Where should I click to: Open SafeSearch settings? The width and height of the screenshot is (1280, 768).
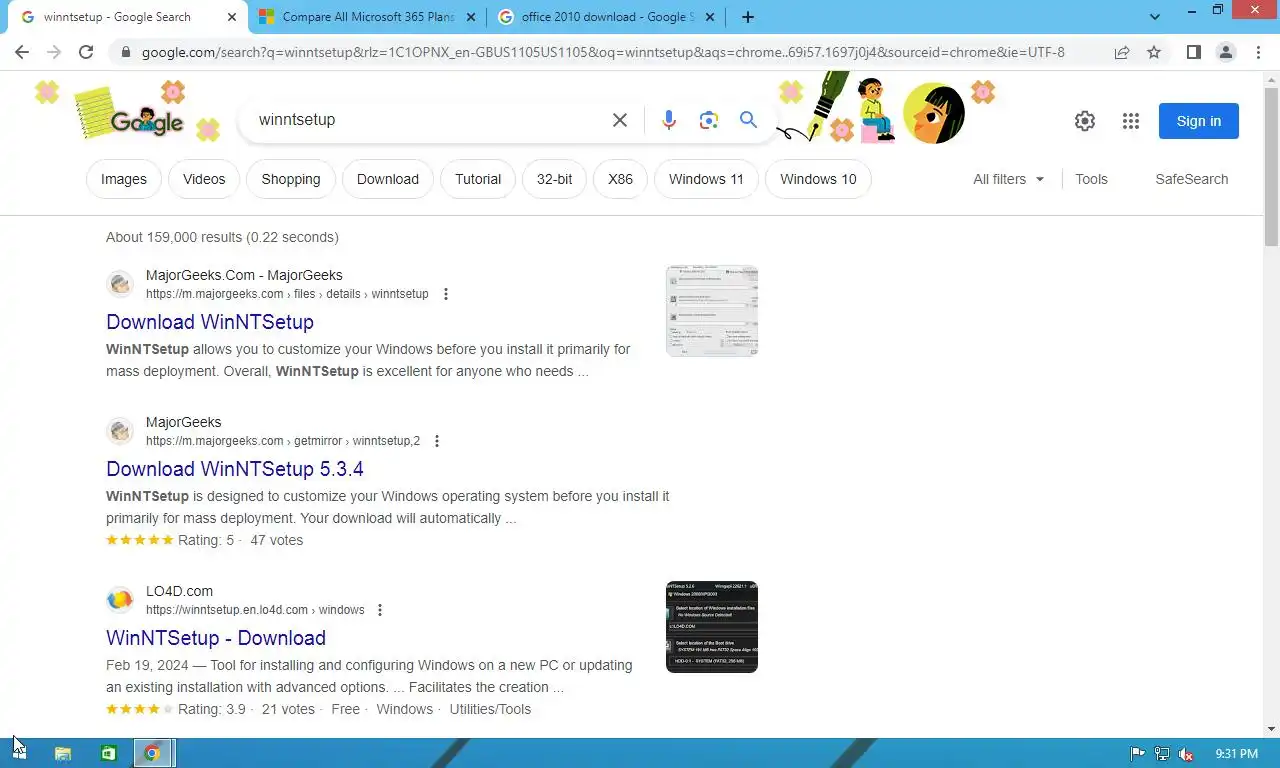pyautogui.click(x=1191, y=179)
